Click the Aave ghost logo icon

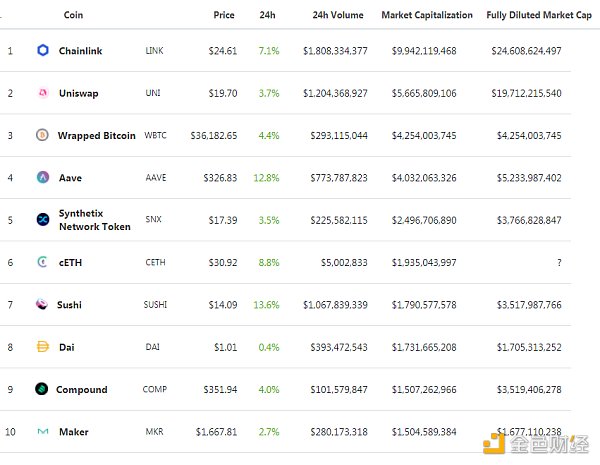(x=43, y=177)
